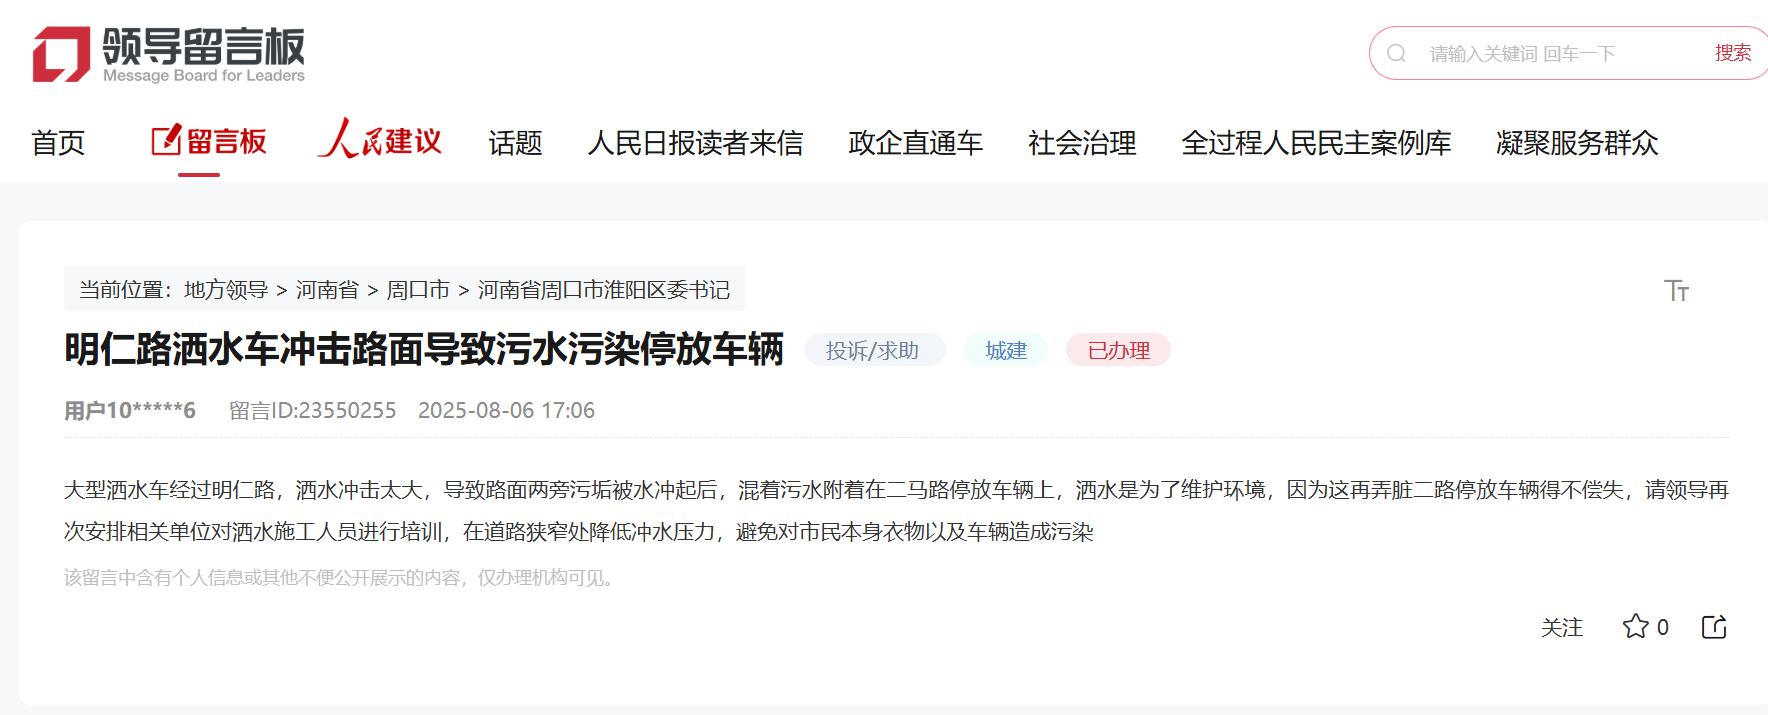Viewport: 1768px width, 715px height.
Task: Click the share icon
Action: point(1714,627)
